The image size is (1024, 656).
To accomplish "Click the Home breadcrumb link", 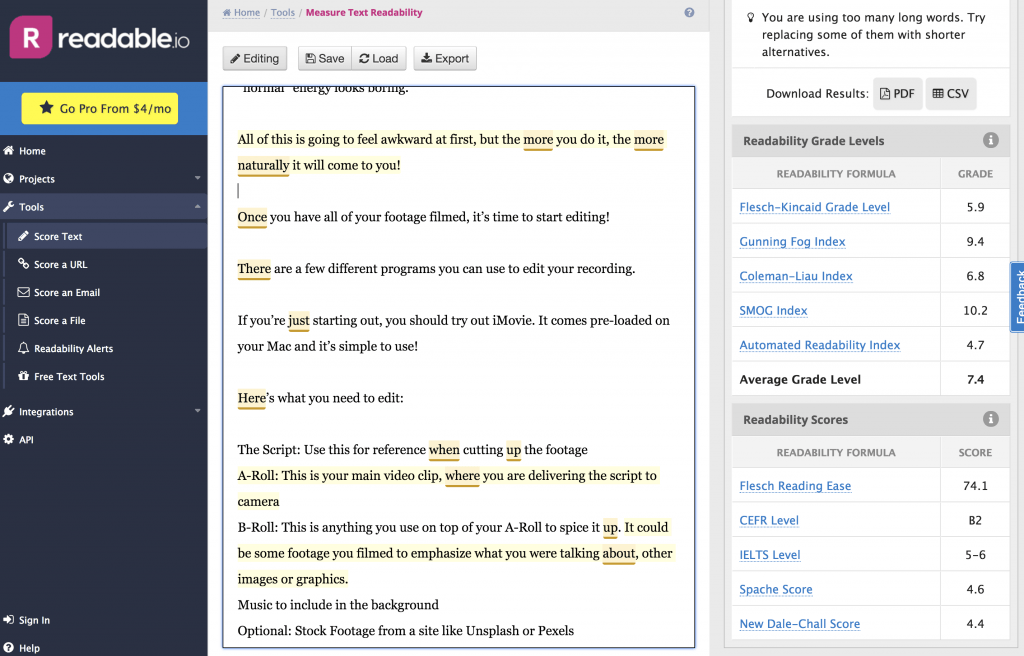I will [x=241, y=12].
